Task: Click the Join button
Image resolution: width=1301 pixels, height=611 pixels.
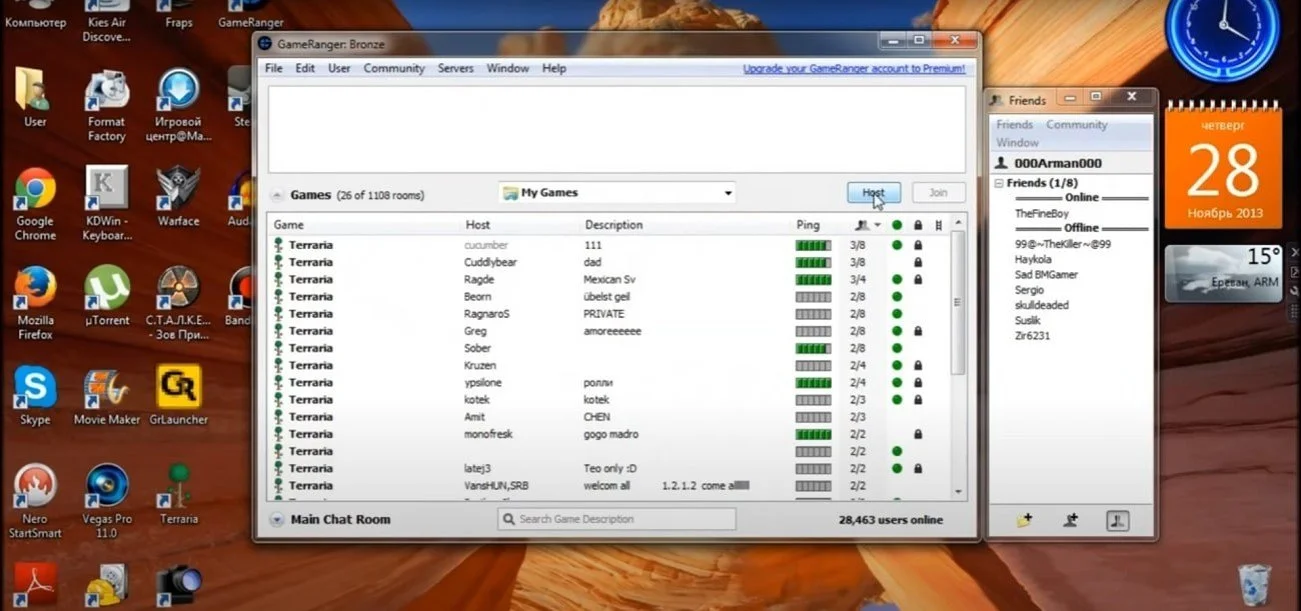Action: pyautogui.click(x=939, y=193)
